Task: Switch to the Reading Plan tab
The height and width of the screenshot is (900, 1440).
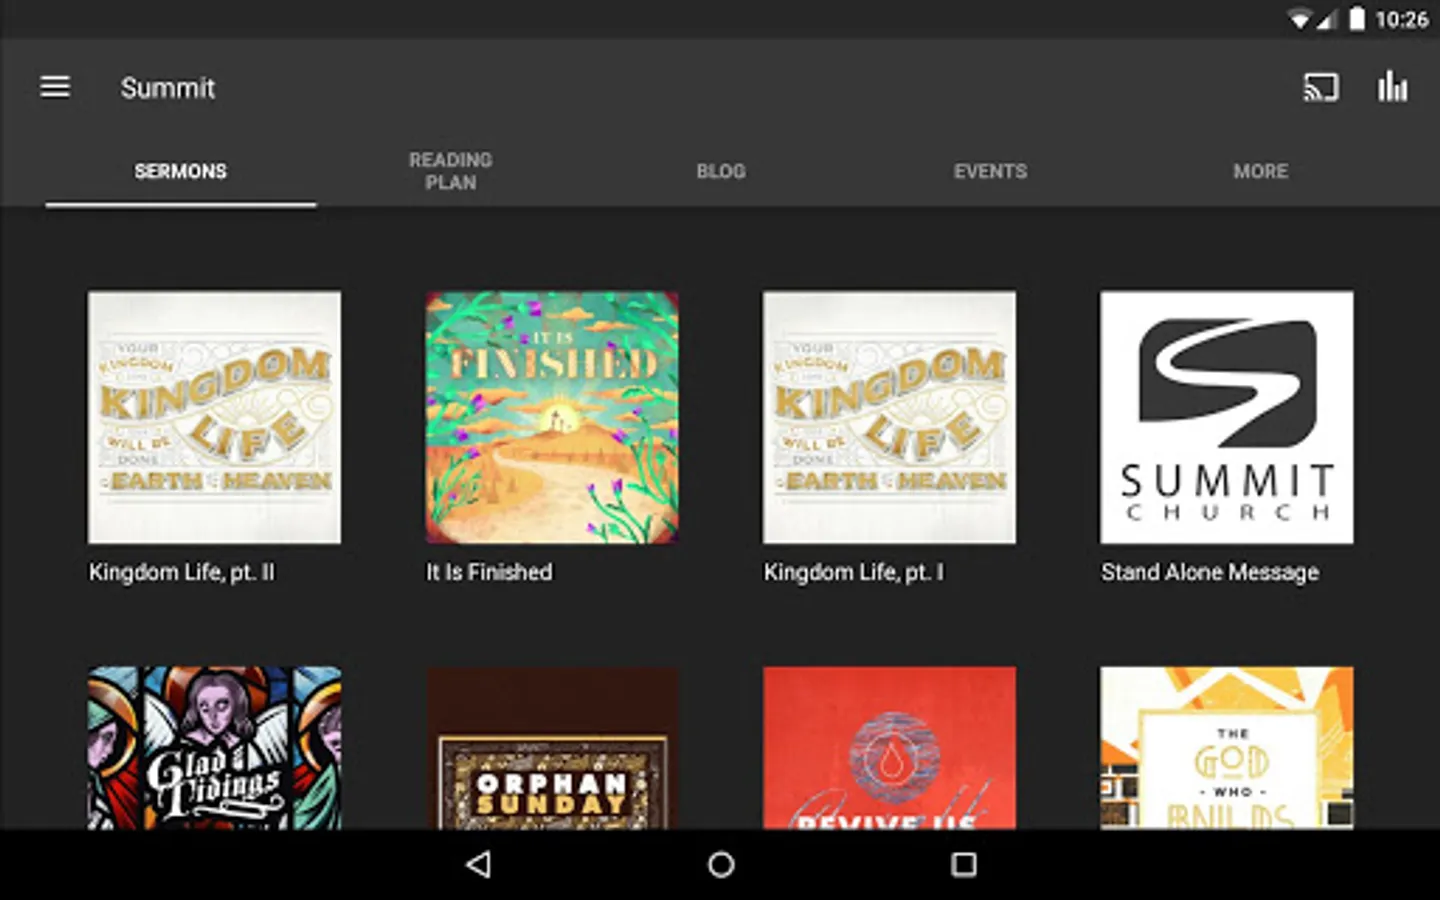Action: tap(451, 171)
